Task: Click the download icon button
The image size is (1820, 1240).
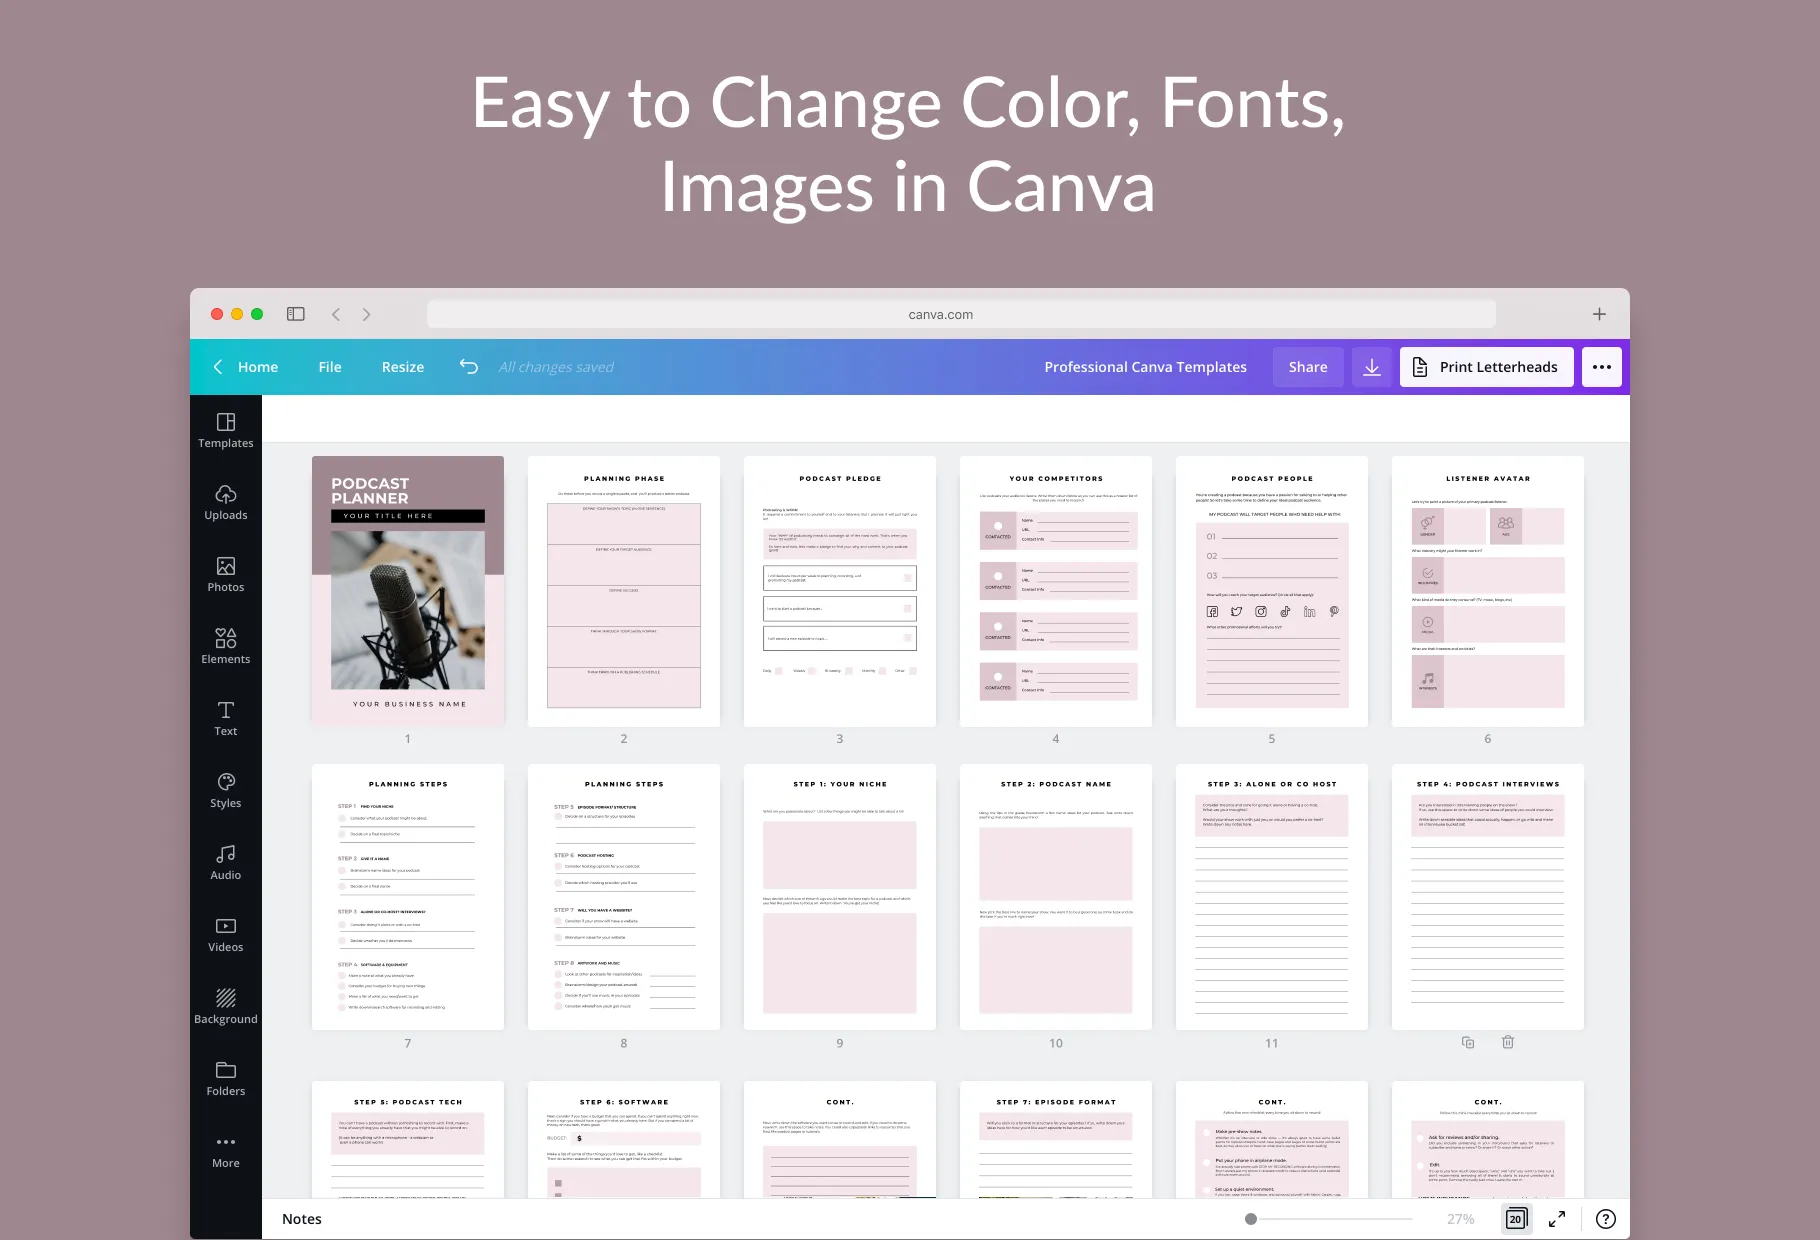Action: click(x=1372, y=367)
